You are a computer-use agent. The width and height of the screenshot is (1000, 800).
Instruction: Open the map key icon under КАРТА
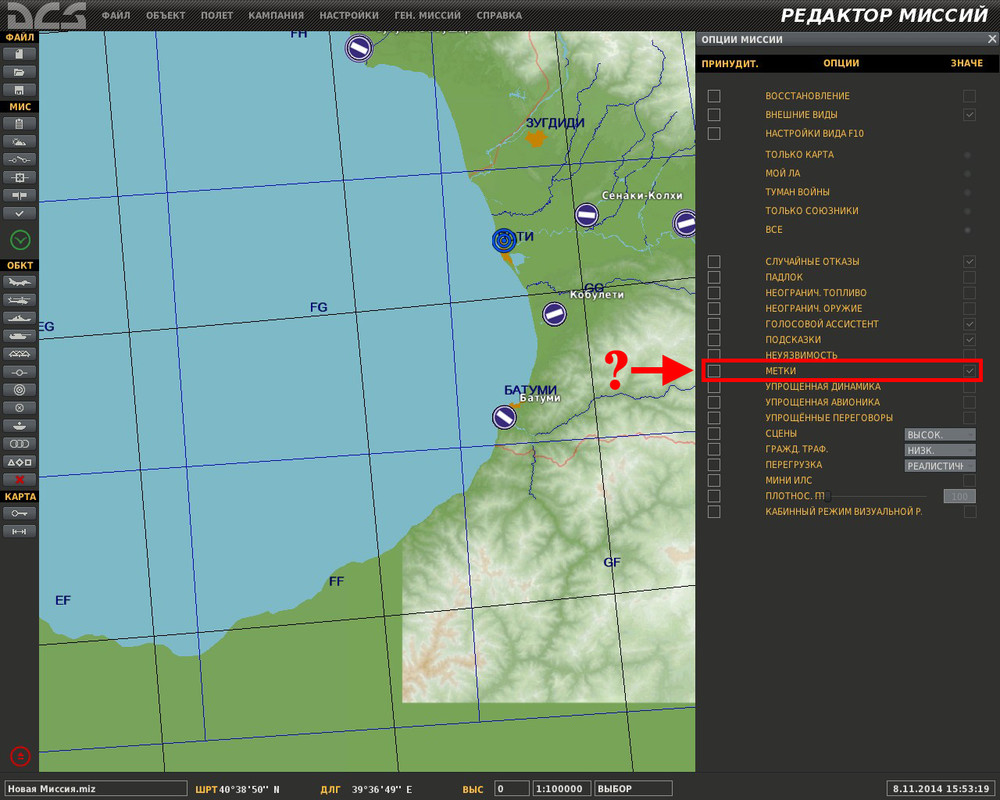click(x=19, y=513)
